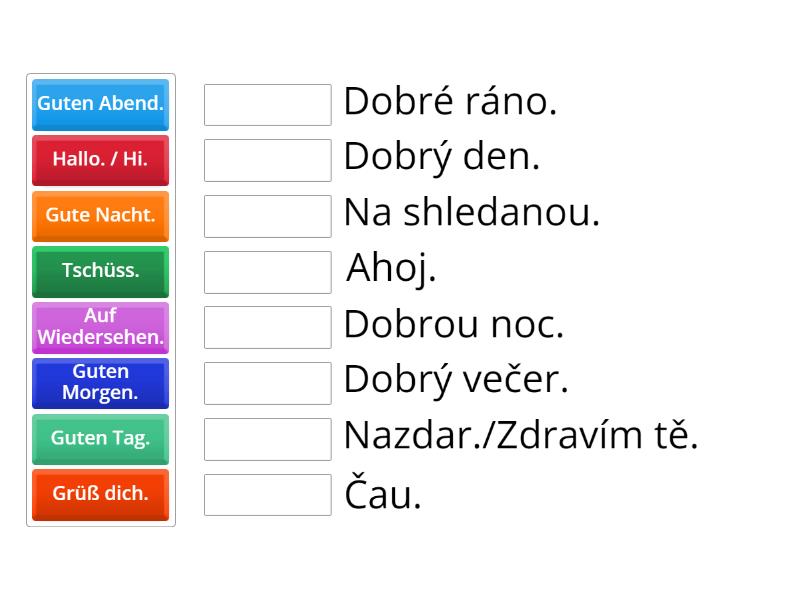Choose the empty slot beside Ahoj

[x=267, y=272]
